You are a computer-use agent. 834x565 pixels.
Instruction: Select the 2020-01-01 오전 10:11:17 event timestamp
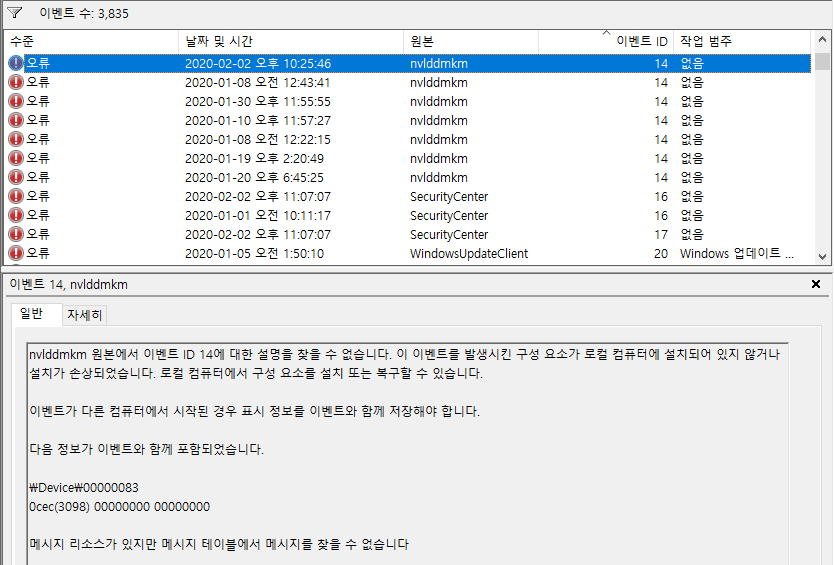click(x=257, y=215)
